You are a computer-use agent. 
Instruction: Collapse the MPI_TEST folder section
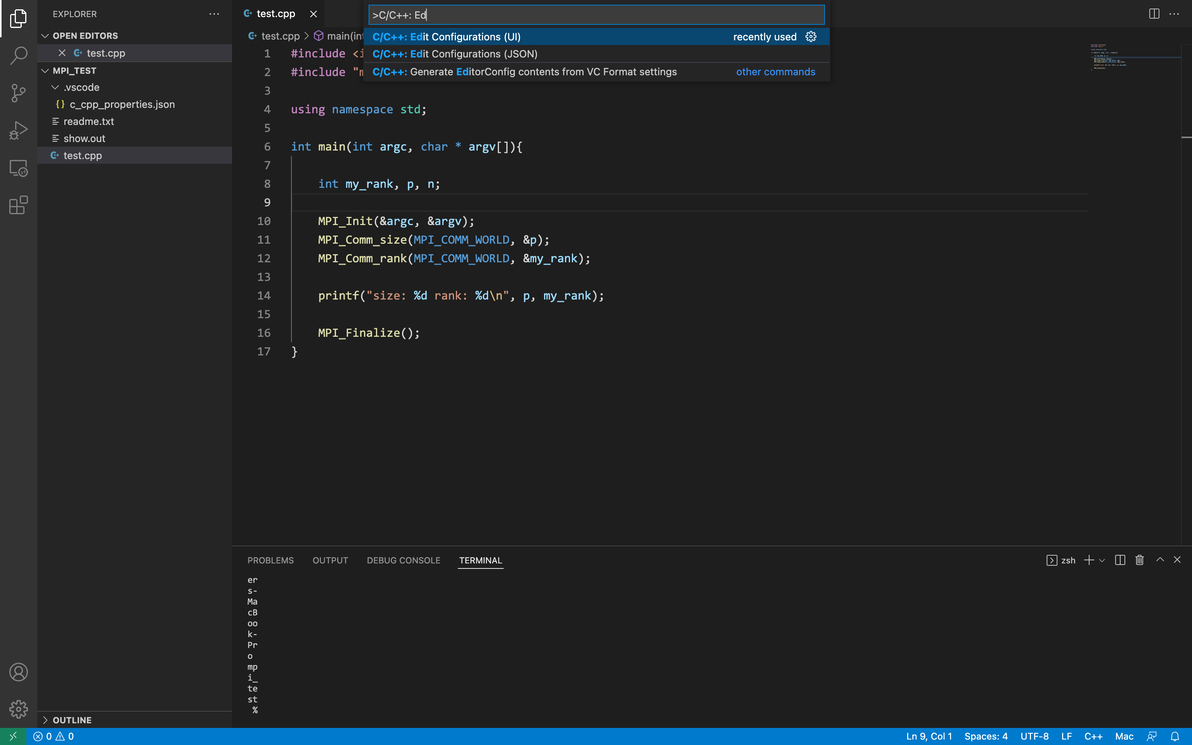tap(135, 71)
